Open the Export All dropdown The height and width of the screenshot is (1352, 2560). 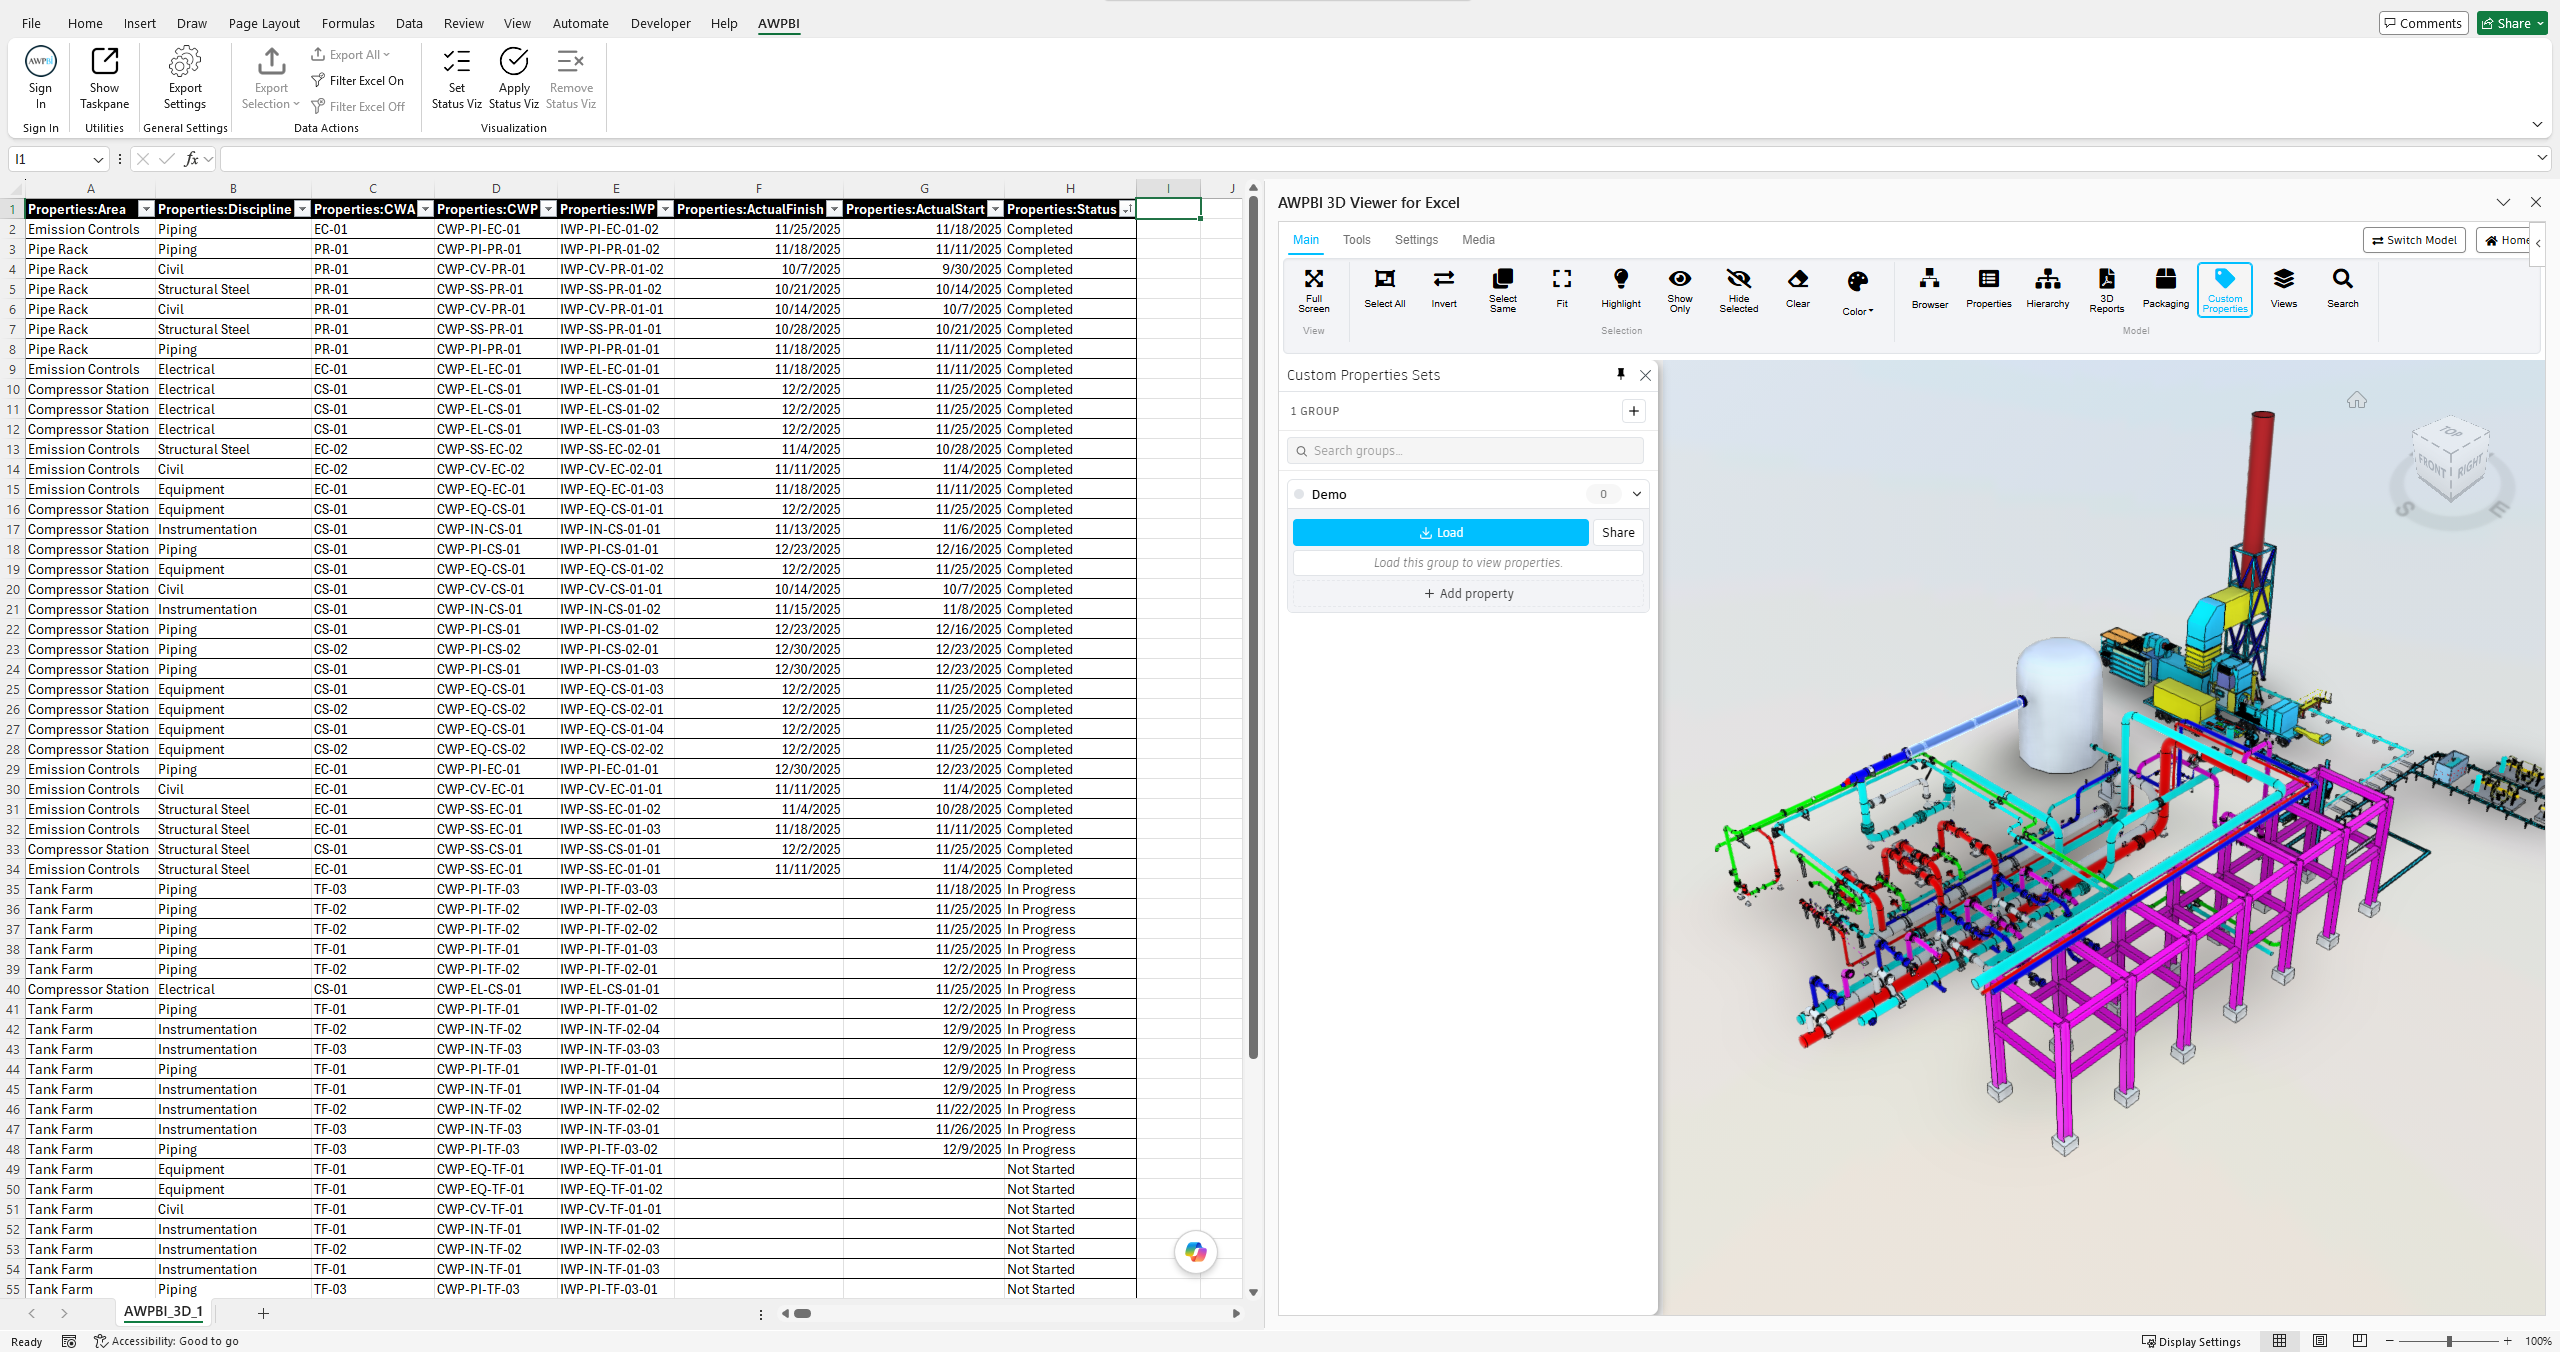pyautogui.click(x=351, y=55)
